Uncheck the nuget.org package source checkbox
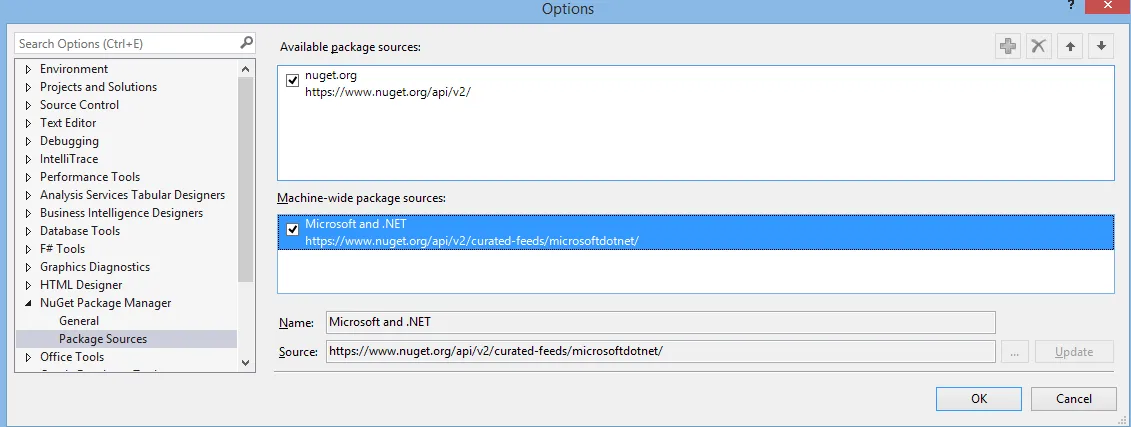1131x427 pixels. 292,80
